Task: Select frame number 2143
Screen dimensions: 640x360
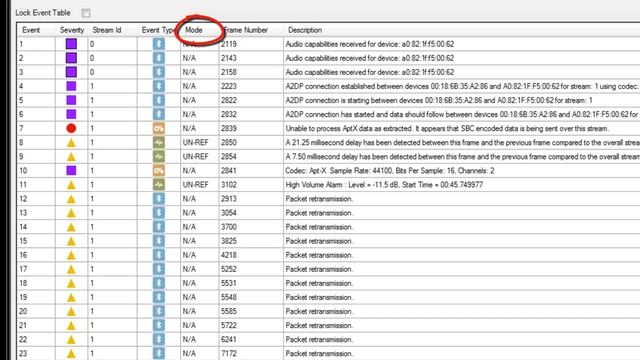Action: pyautogui.click(x=229, y=58)
